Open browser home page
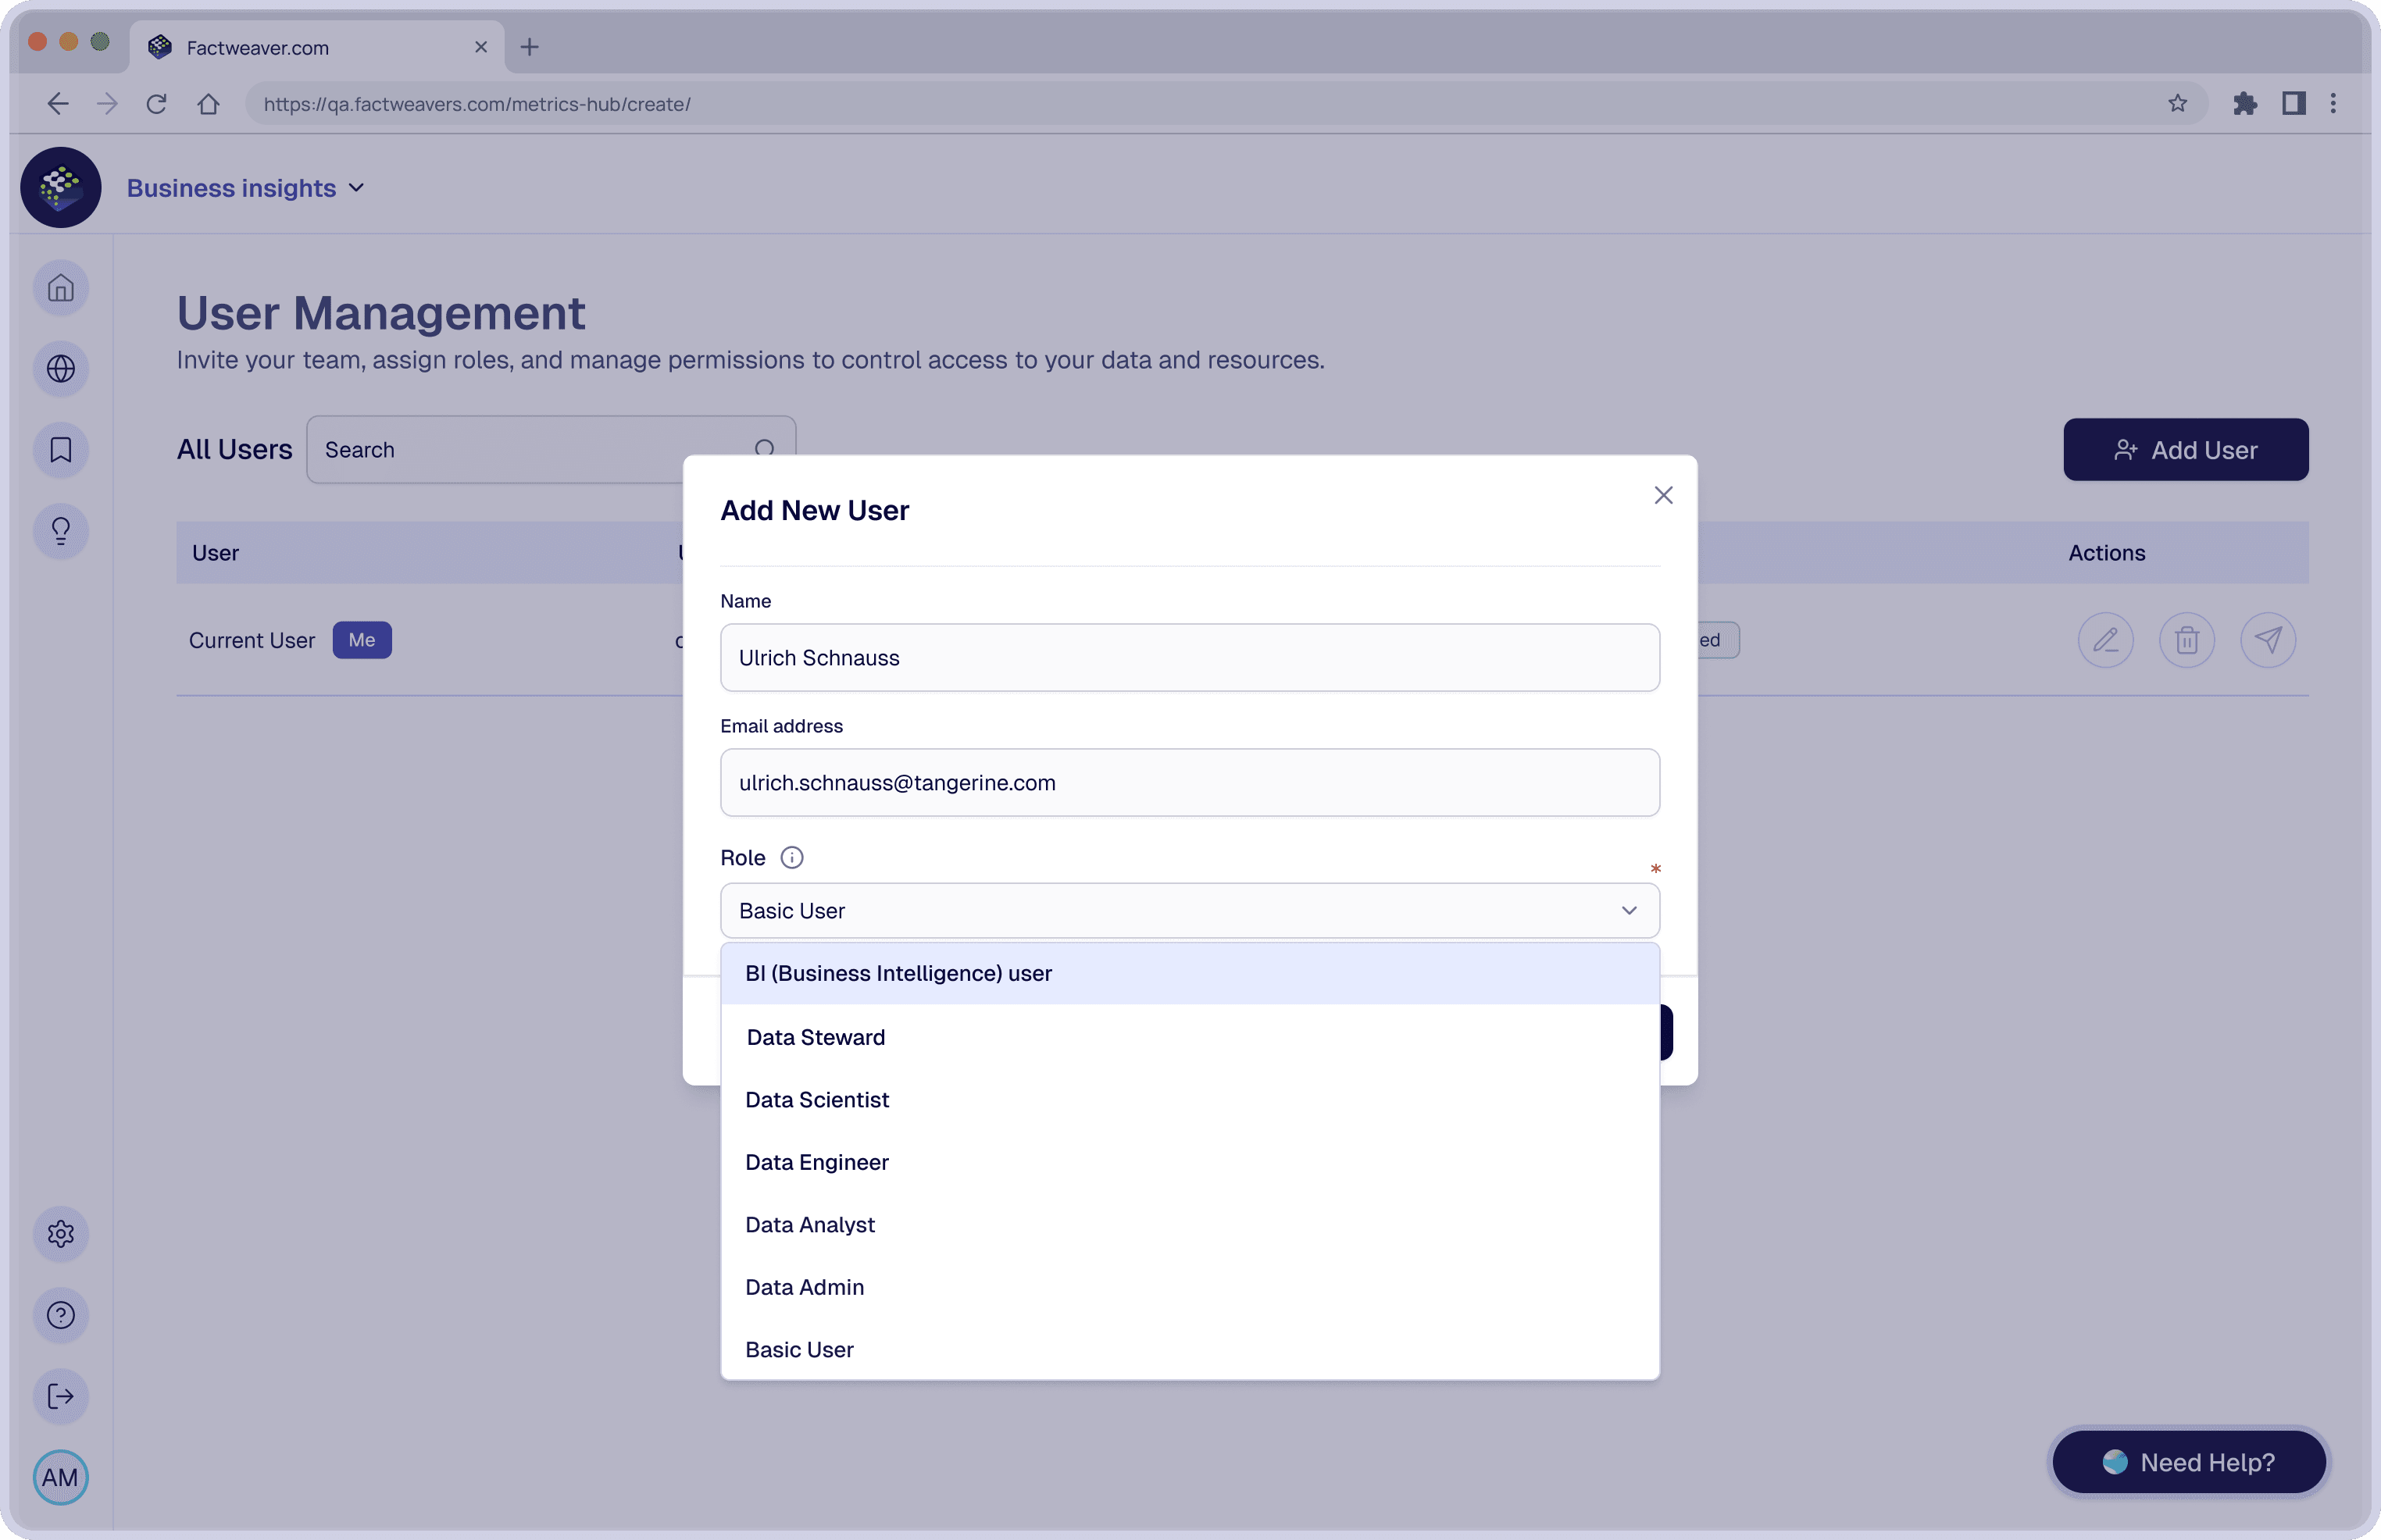The height and width of the screenshot is (1540, 2381). pos(208,104)
